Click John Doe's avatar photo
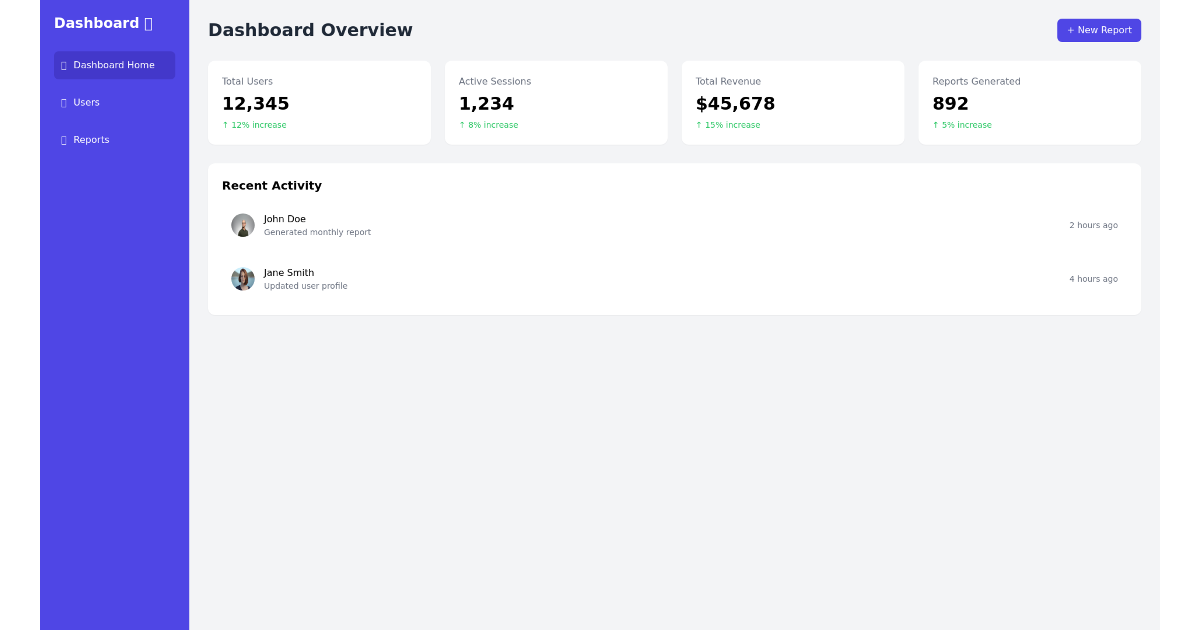Viewport: 1200px width, 630px height. pyautogui.click(x=243, y=225)
